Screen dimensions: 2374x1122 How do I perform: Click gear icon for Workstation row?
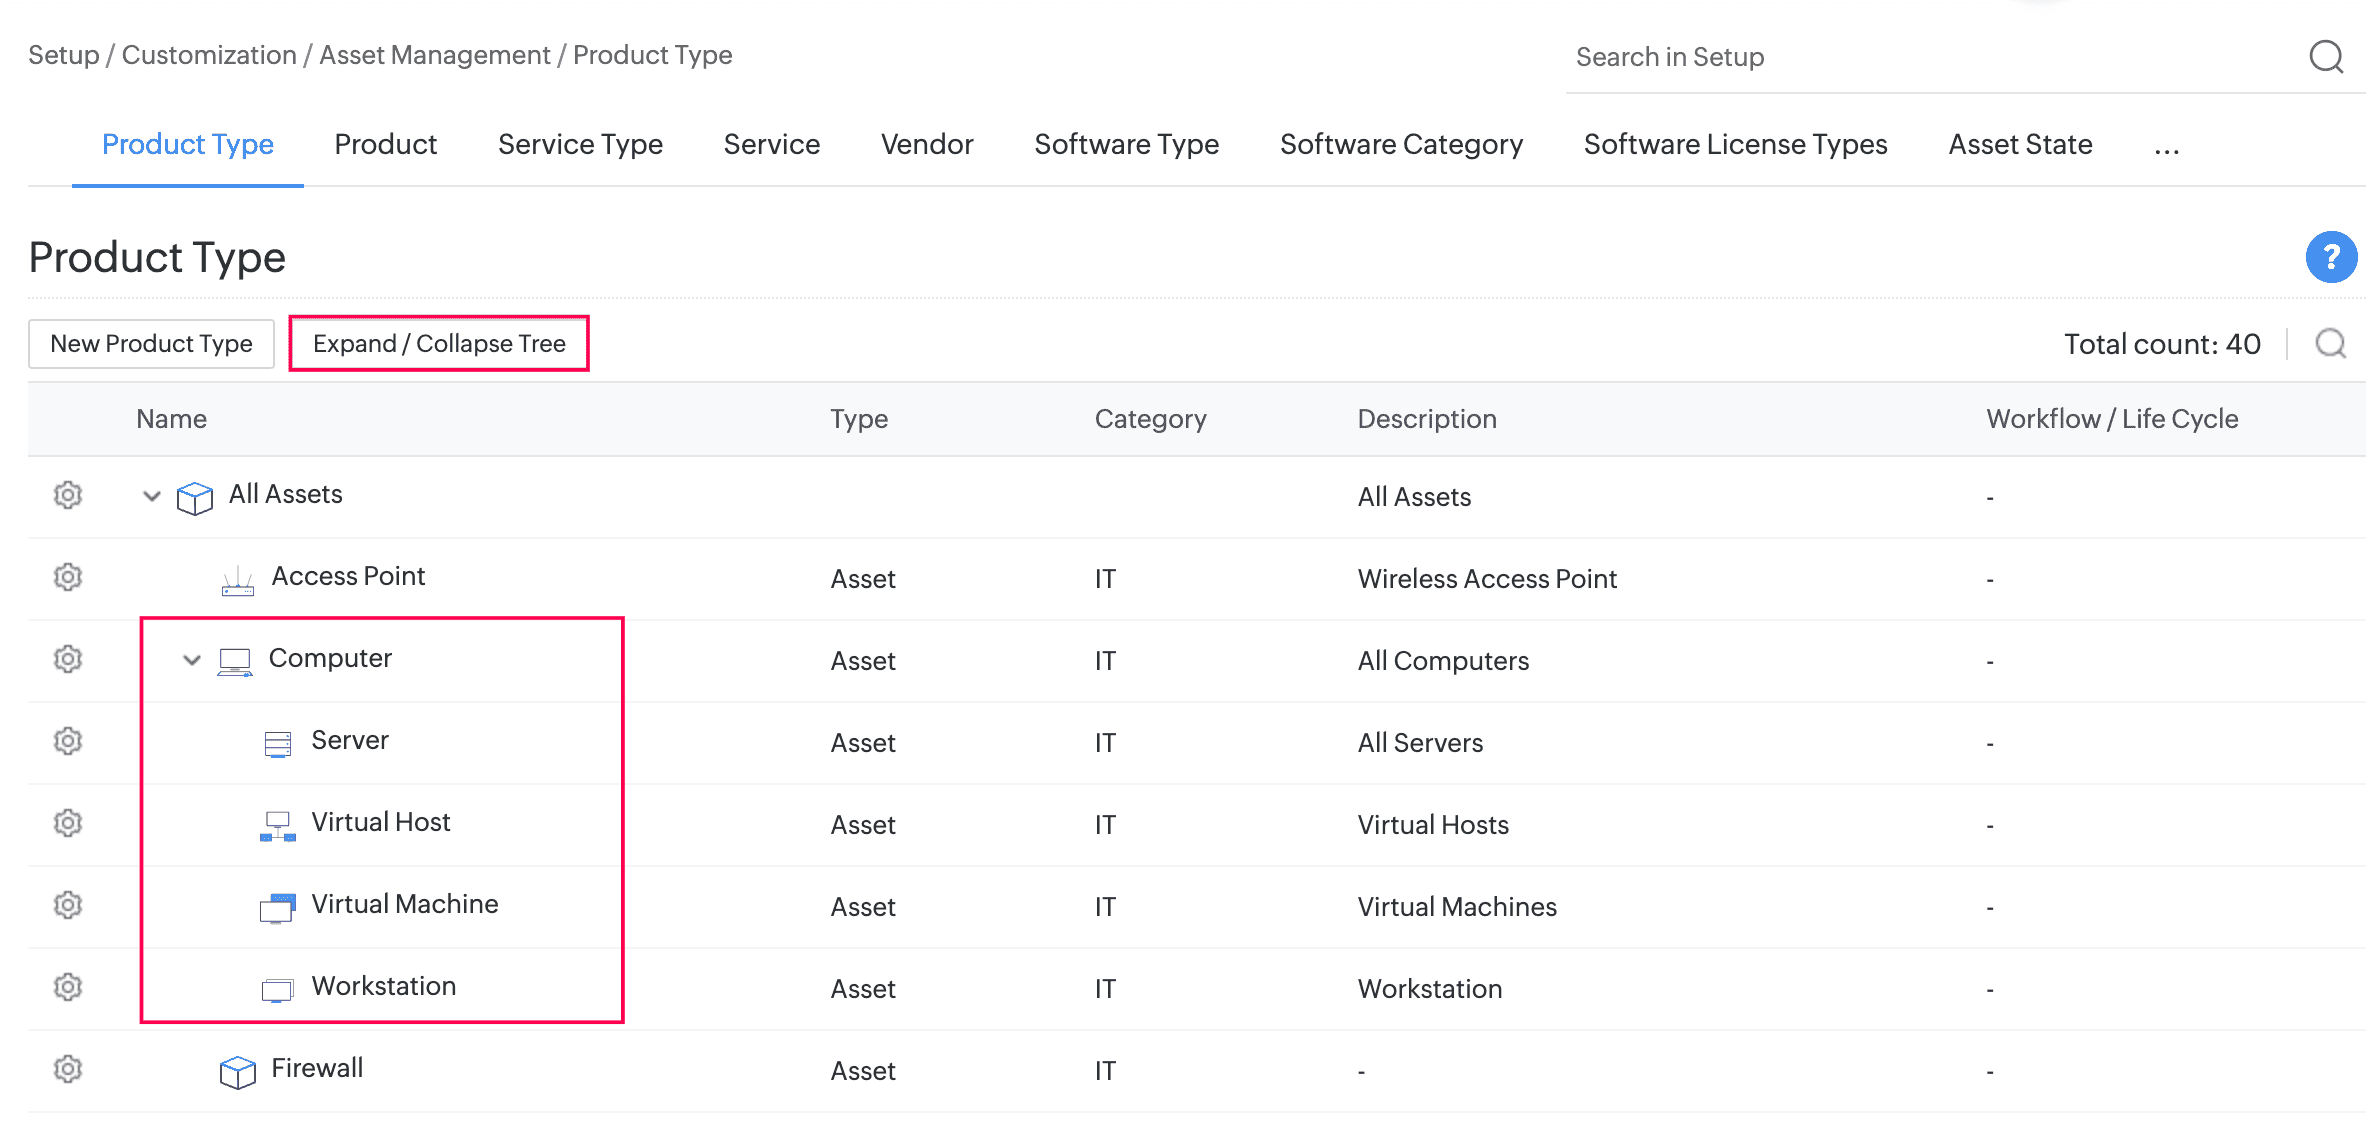coord(68,987)
